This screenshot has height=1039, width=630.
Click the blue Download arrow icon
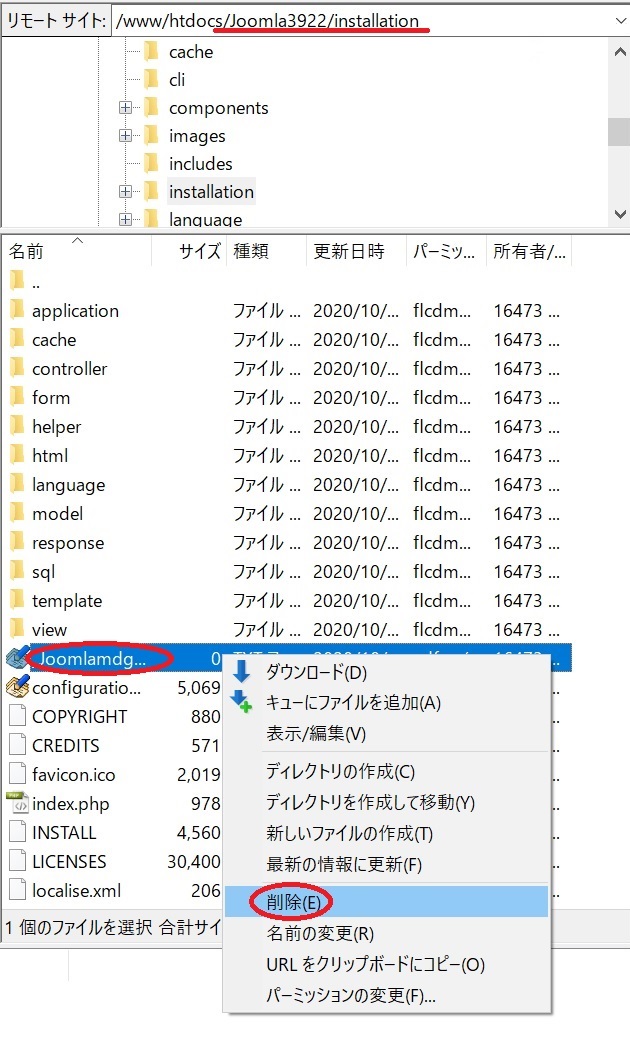[x=242, y=671]
